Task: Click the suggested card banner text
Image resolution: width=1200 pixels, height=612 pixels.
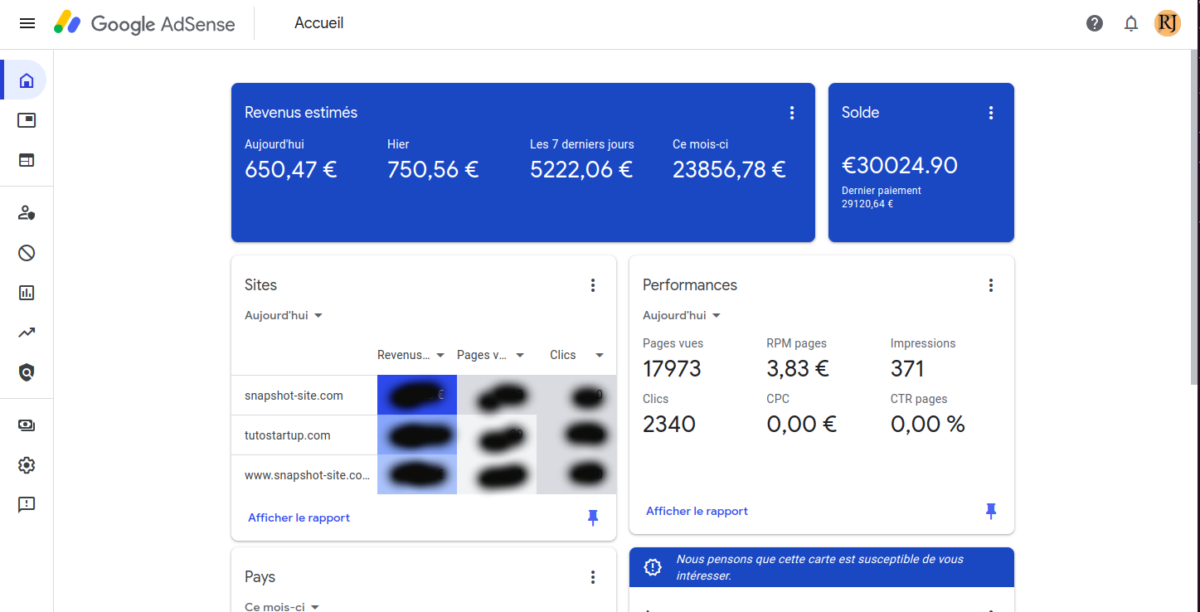Action: (x=820, y=567)
